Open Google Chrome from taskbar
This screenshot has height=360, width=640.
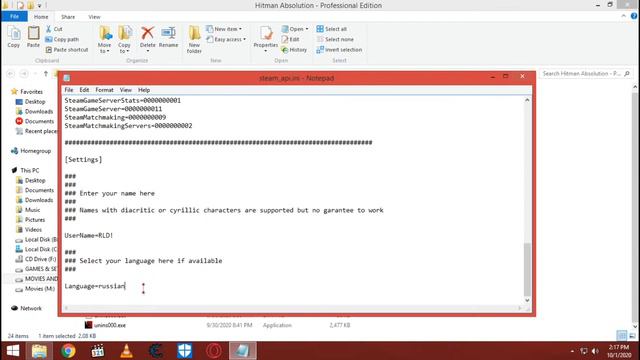[x=68, y=351]
